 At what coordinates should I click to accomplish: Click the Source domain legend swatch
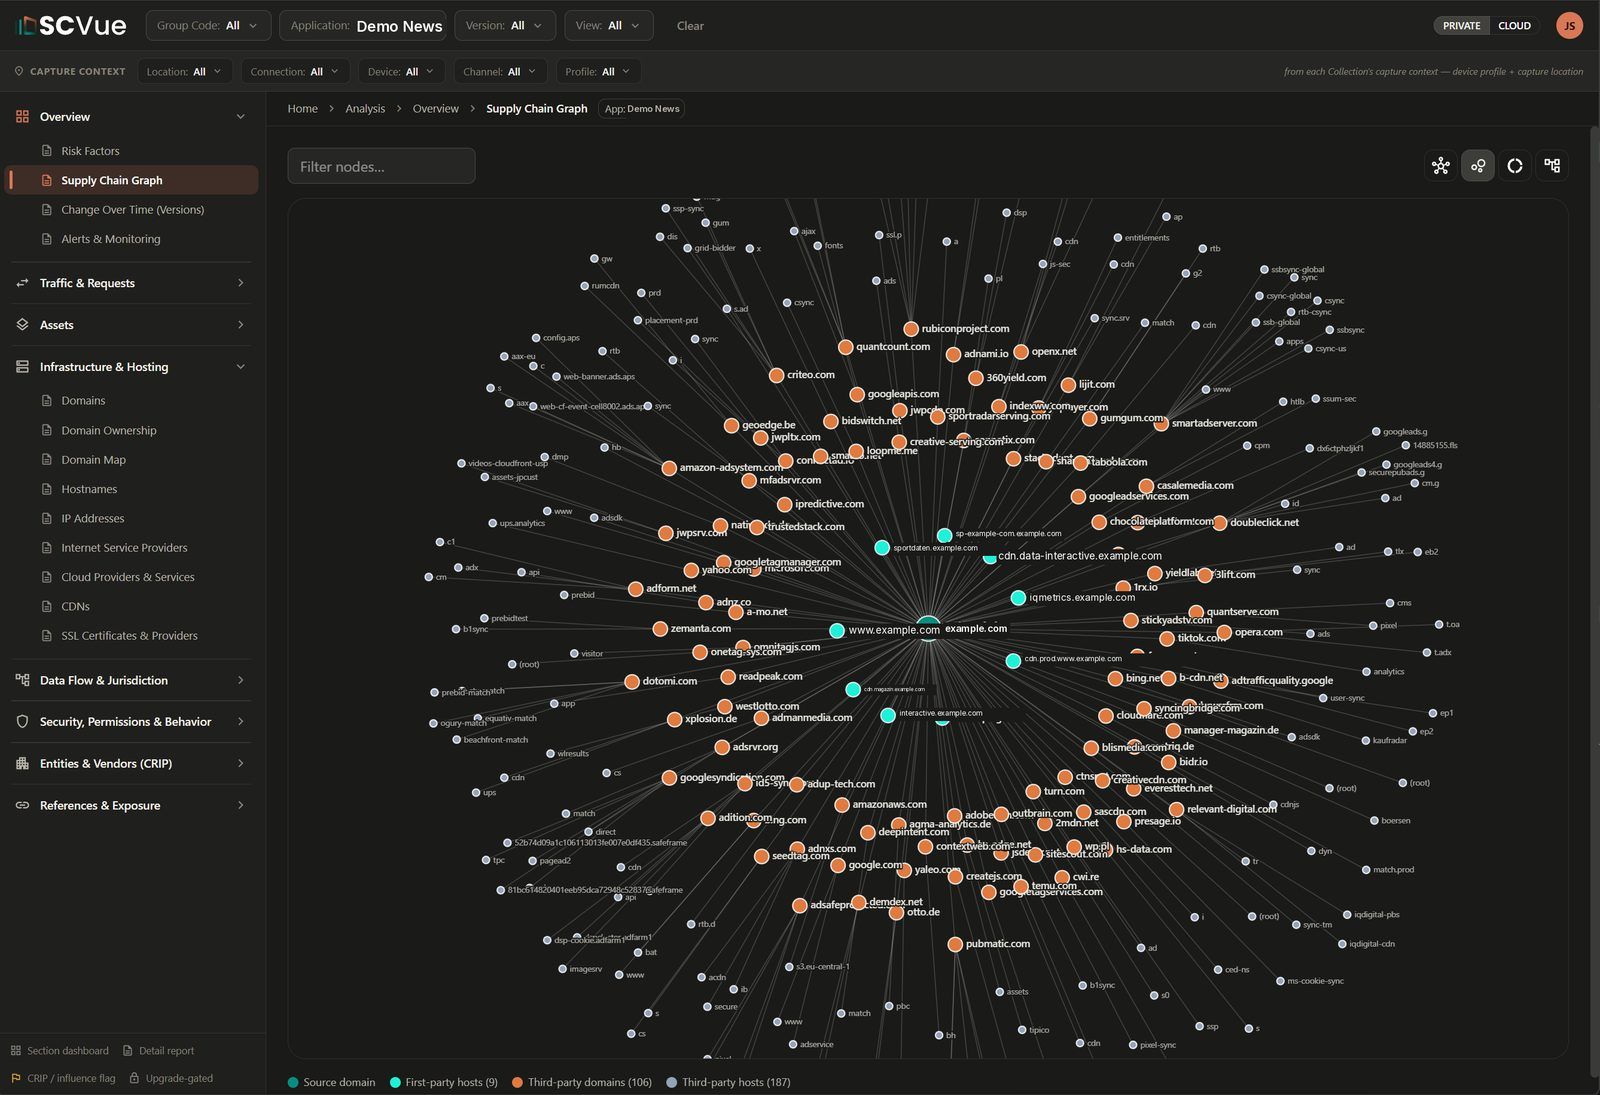293,1083
